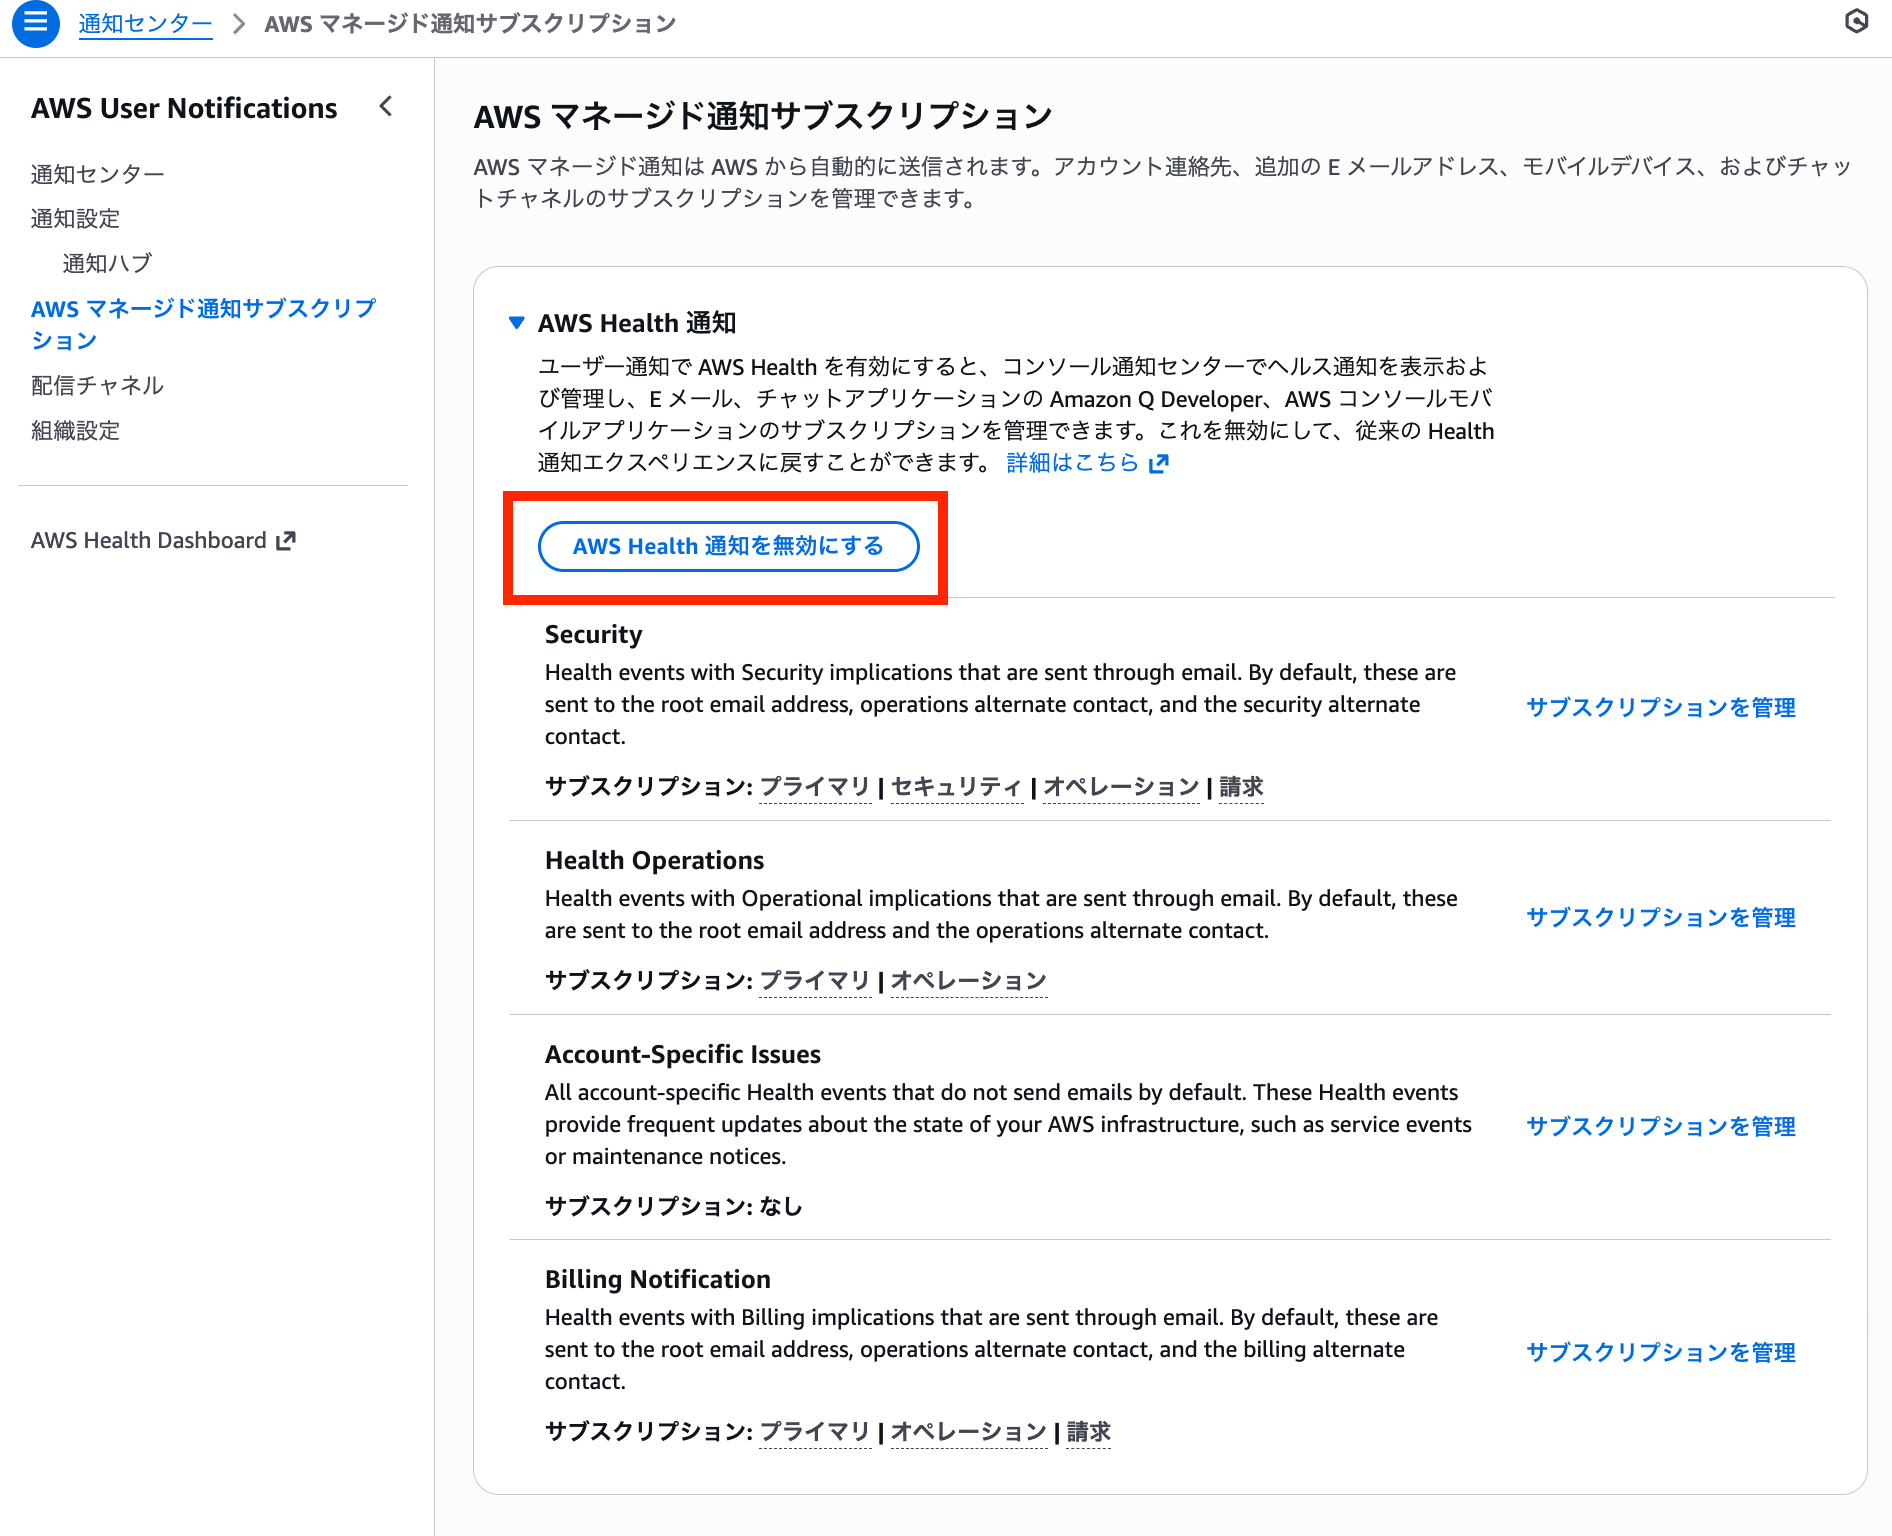Screen dimensions: 1892x1536
Task: Open the AWS Health Dashboard link
Action: (x=150, y=540)
